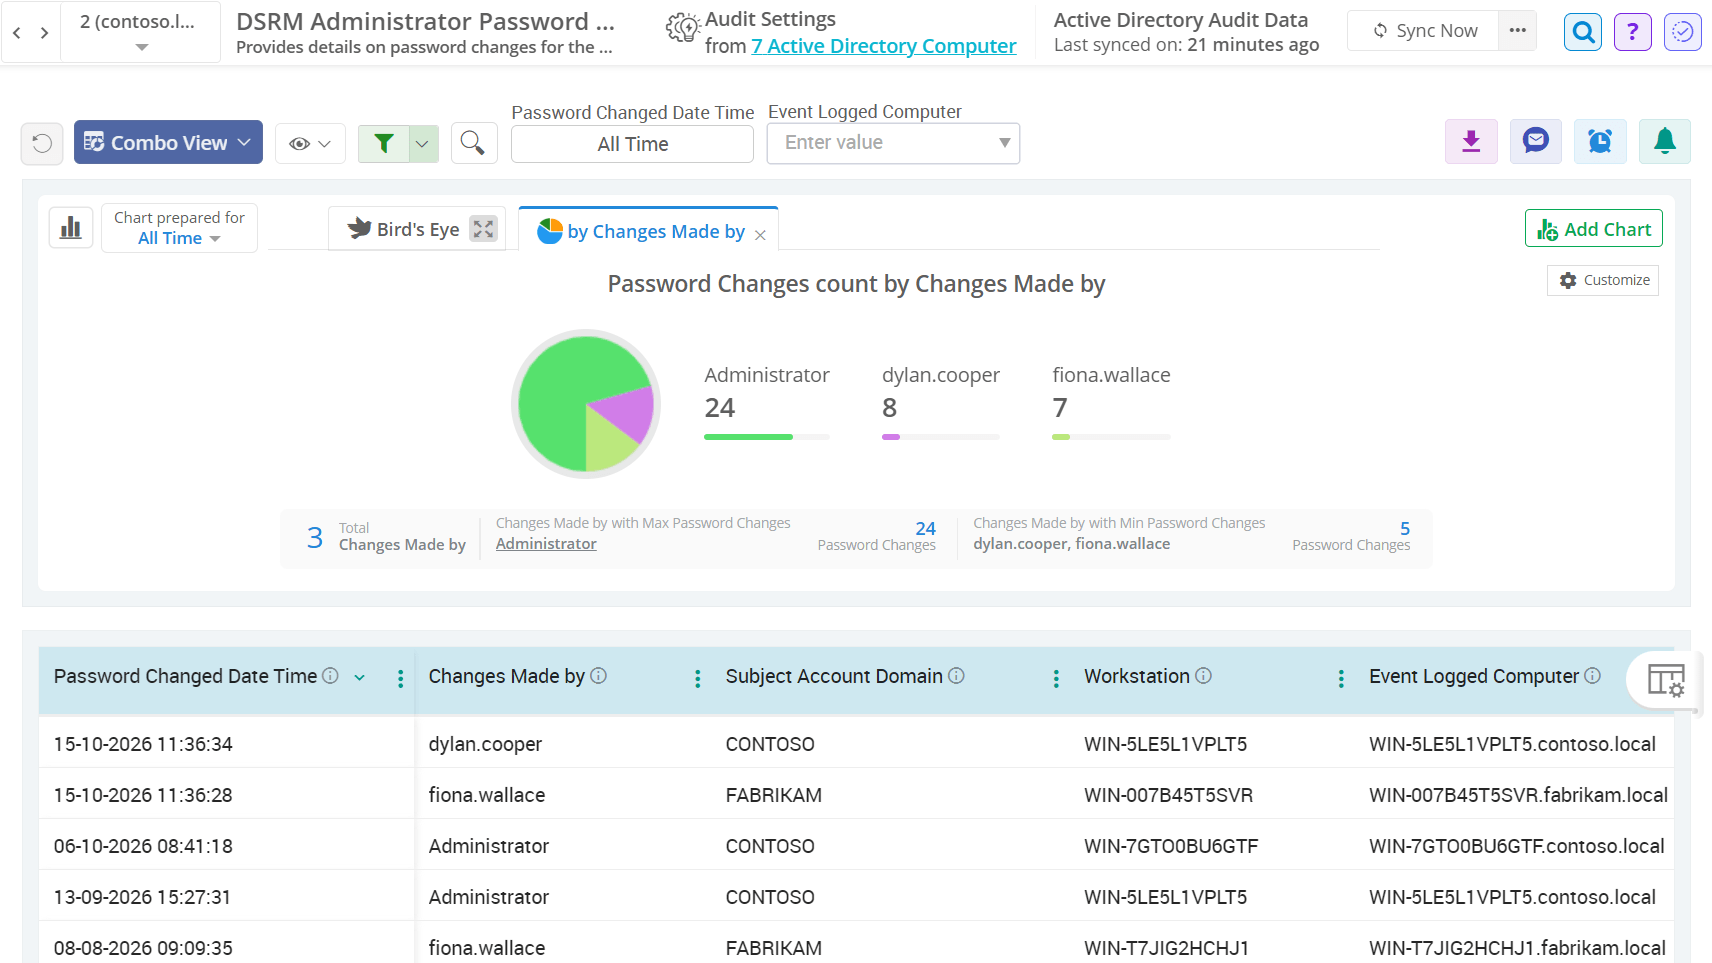
Task: Close the 'by Changes Made by' tab
Action: 760,235
